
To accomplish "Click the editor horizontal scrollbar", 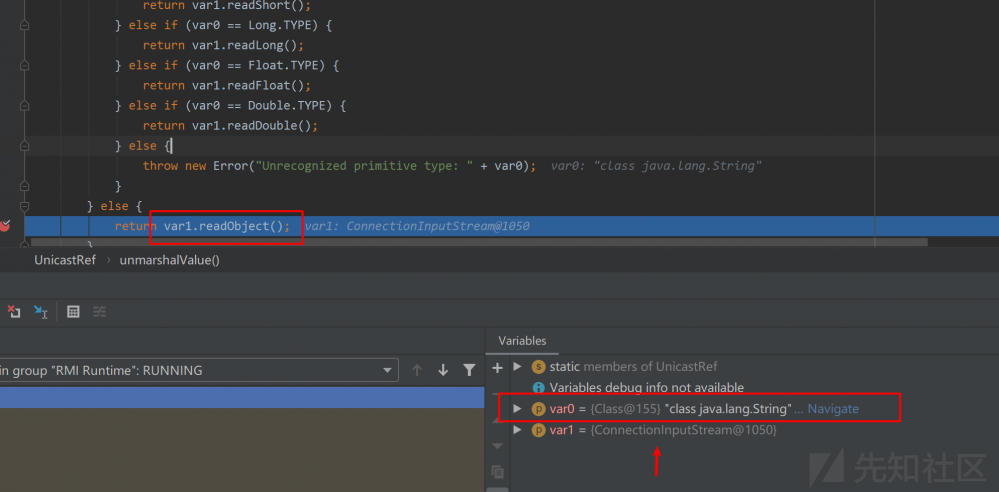I will (479, 242).
